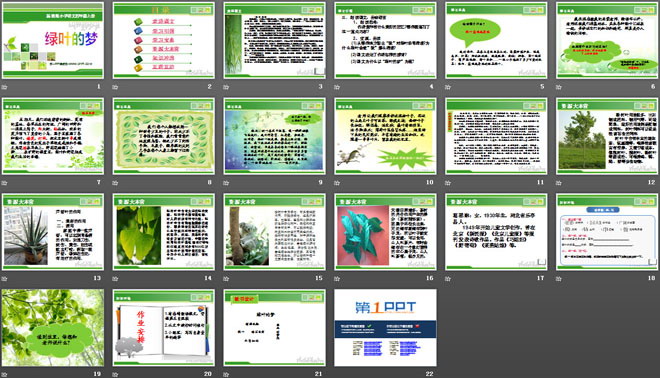Select slide 16 thumbnail with teal leaves on red

(x=385, y=232)
